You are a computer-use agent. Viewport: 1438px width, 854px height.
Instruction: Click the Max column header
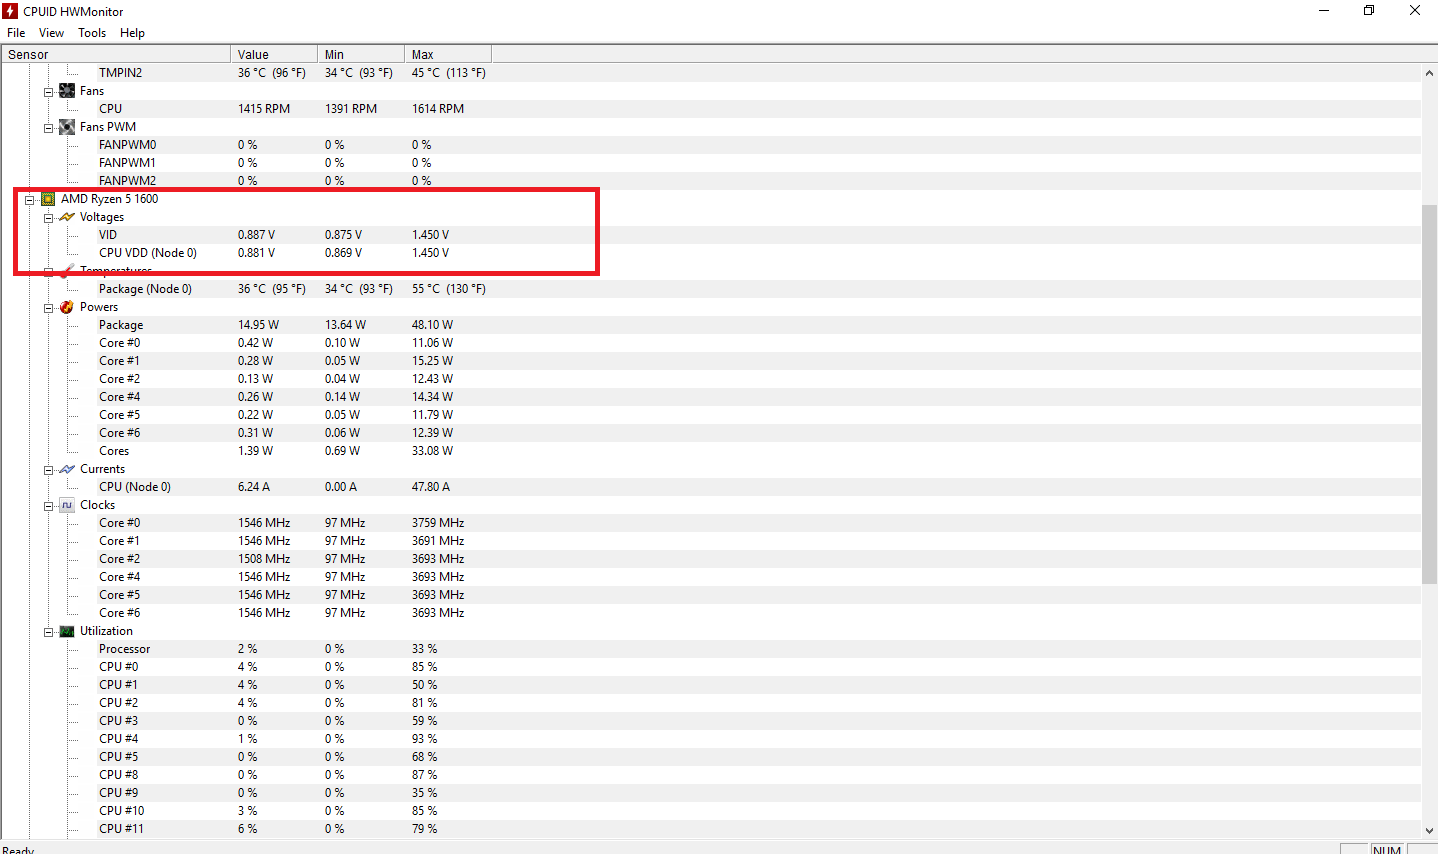(448, 54)
